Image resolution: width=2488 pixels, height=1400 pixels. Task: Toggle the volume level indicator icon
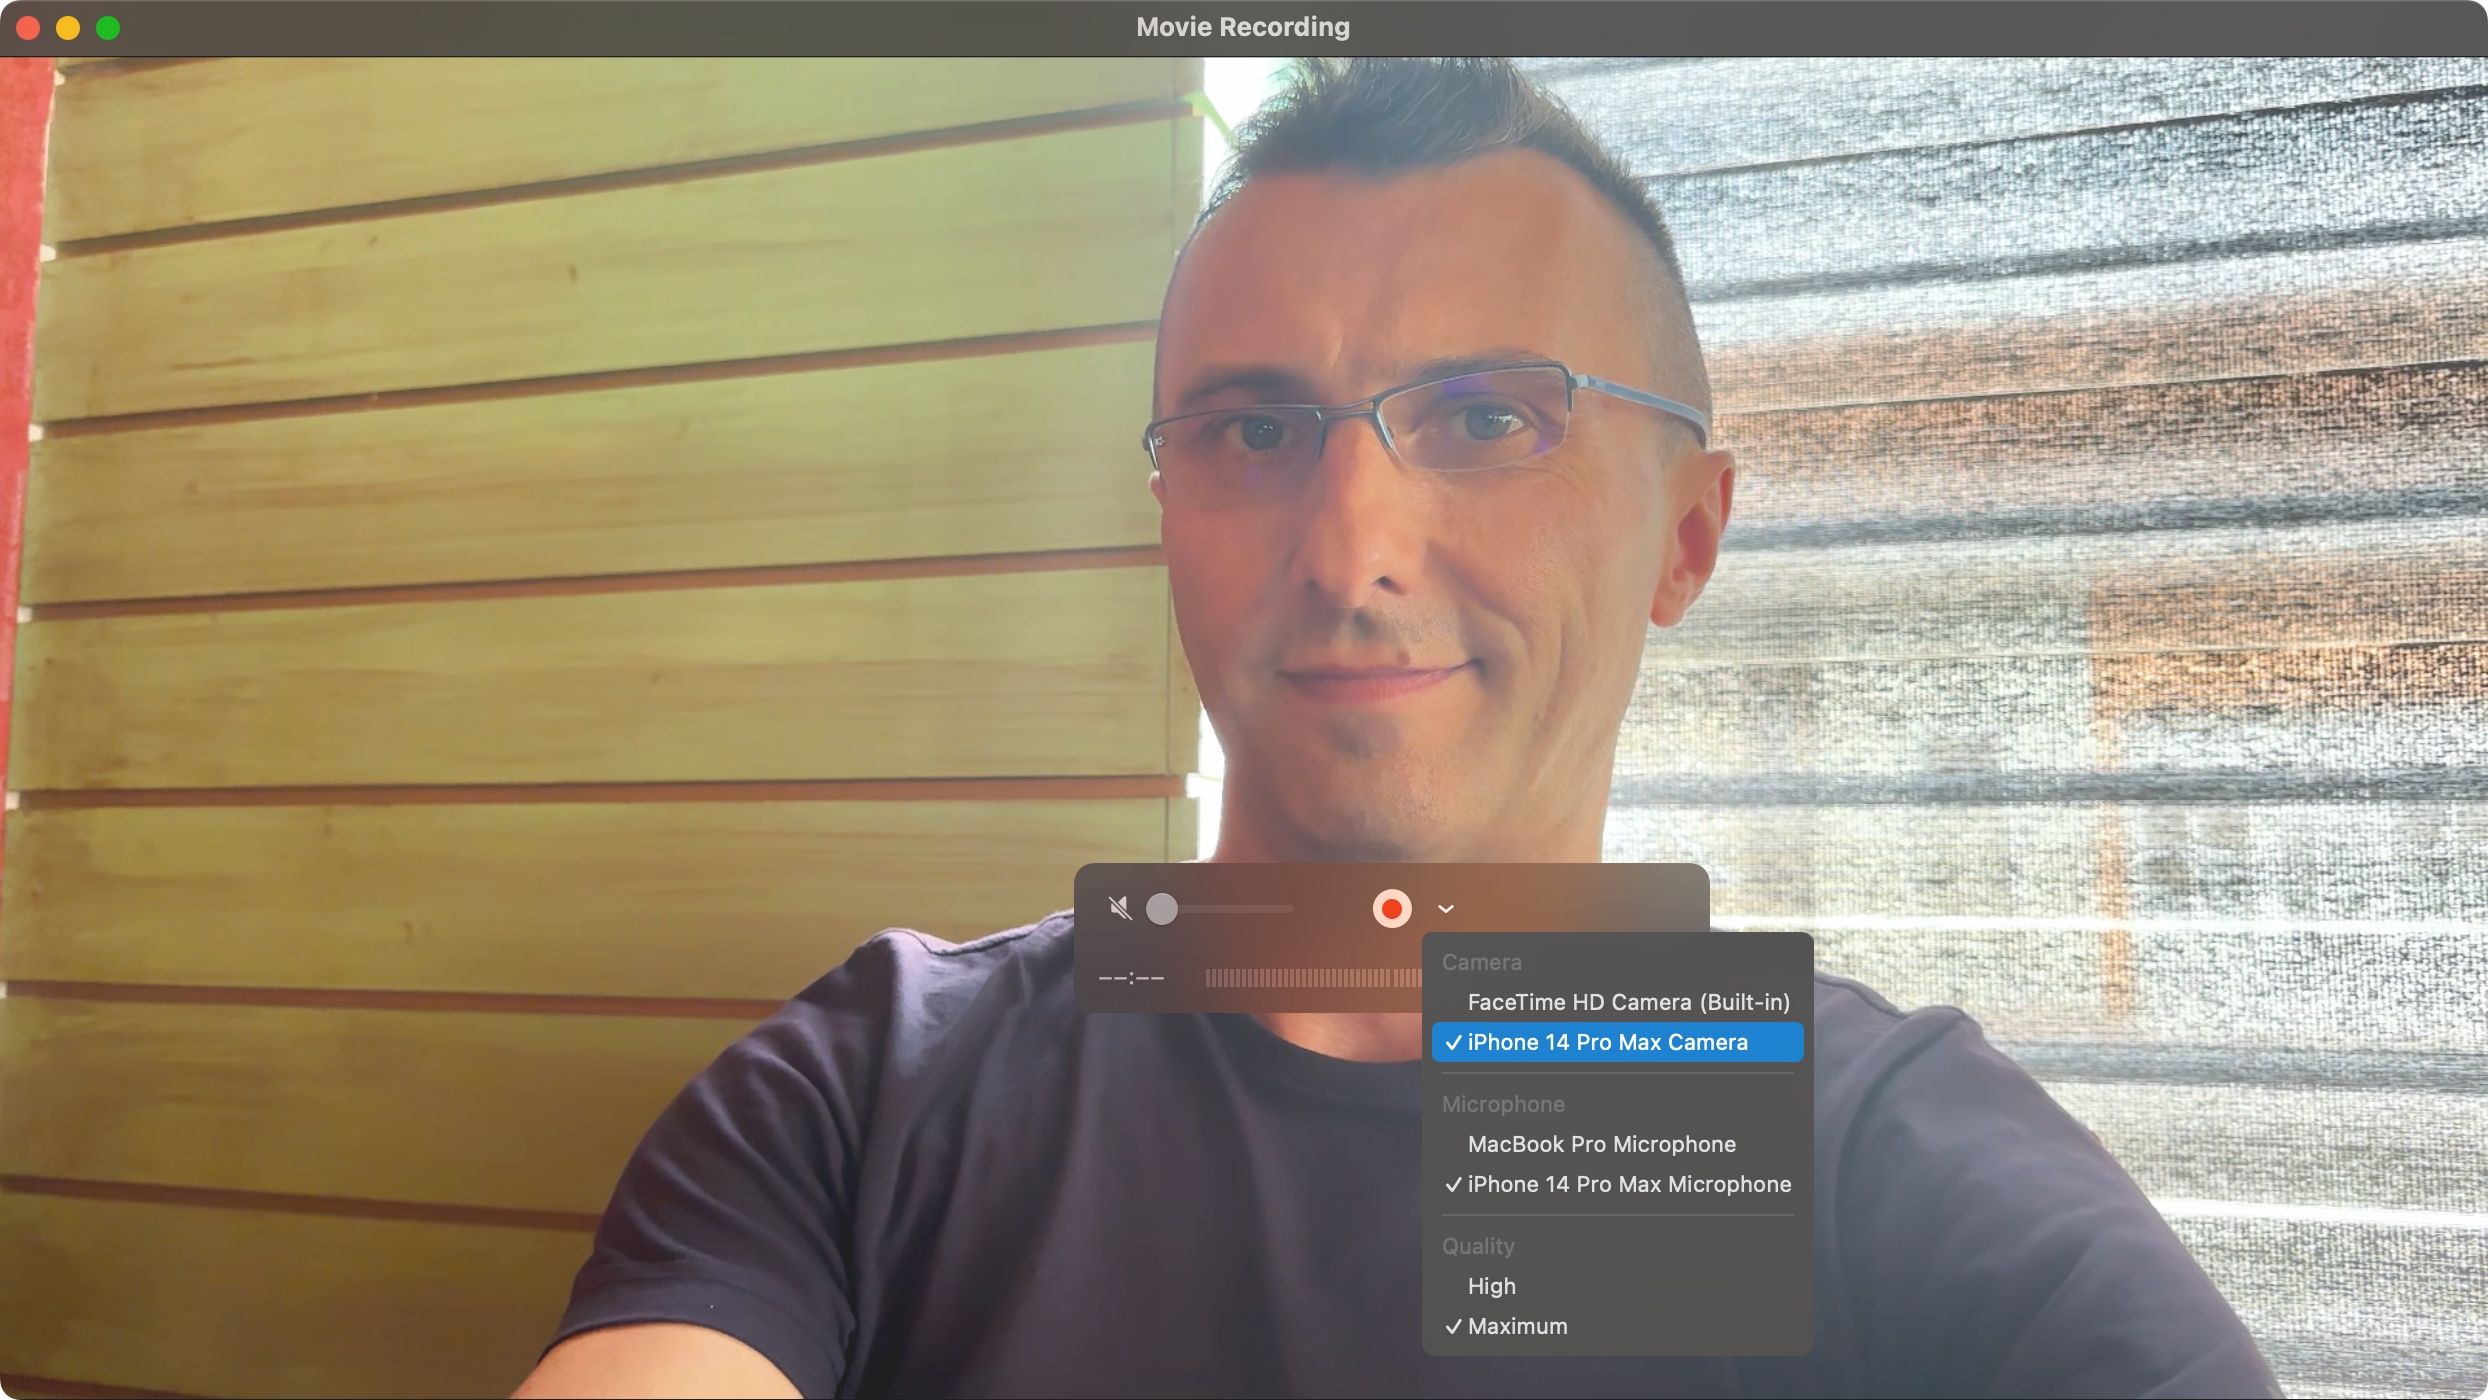[x=1121, y=908]
